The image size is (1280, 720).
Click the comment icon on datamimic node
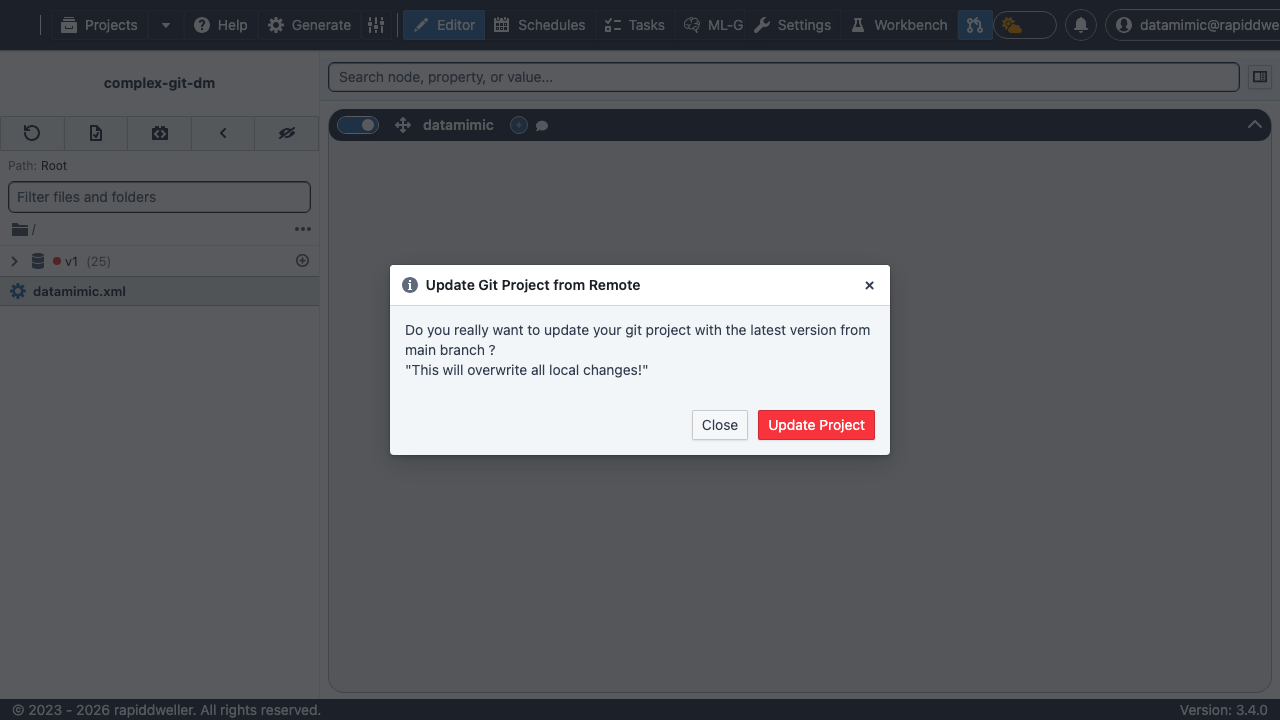pos(542,126)
